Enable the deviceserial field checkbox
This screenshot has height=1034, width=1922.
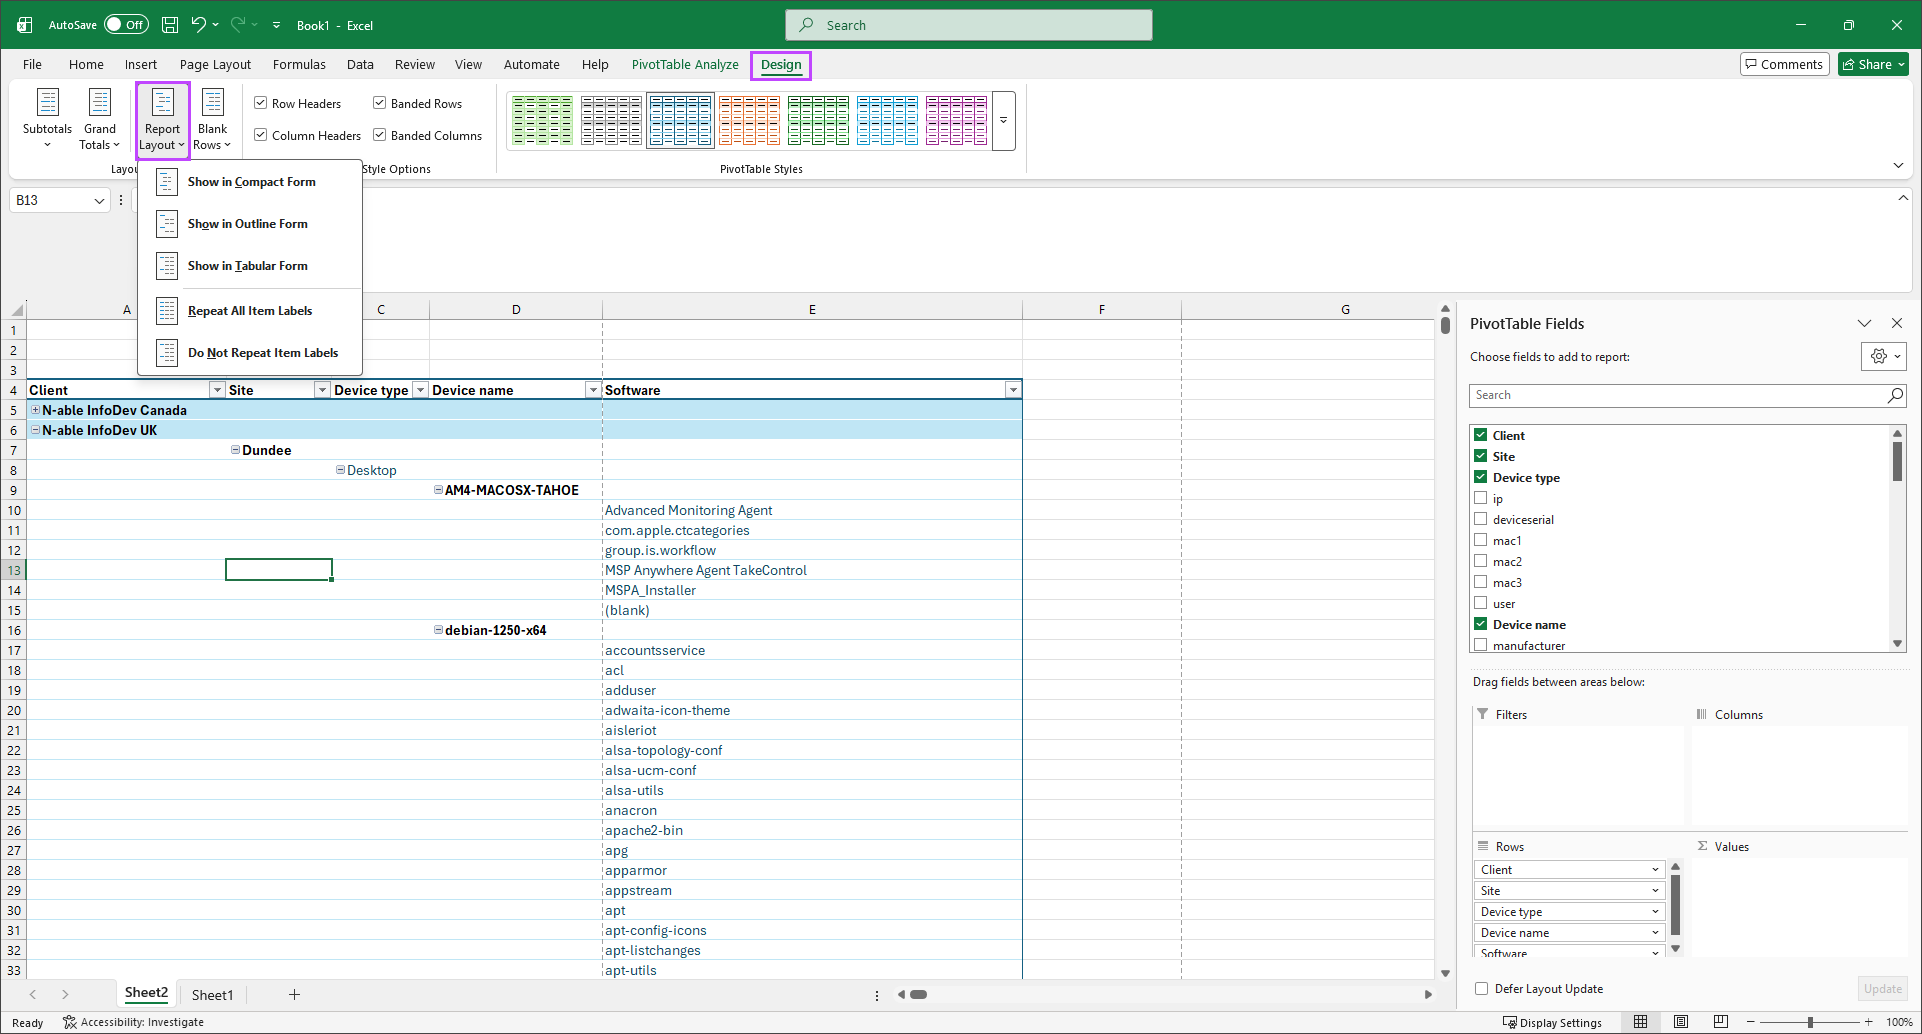tap(1481, 519)
